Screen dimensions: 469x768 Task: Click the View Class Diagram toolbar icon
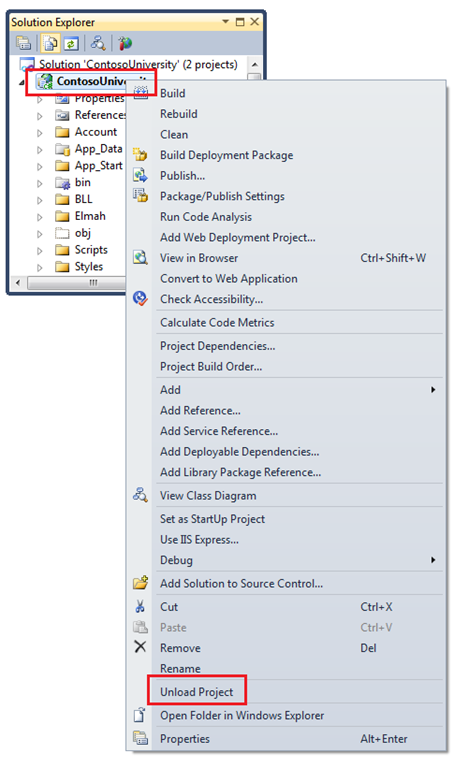[x=98, y=43]
